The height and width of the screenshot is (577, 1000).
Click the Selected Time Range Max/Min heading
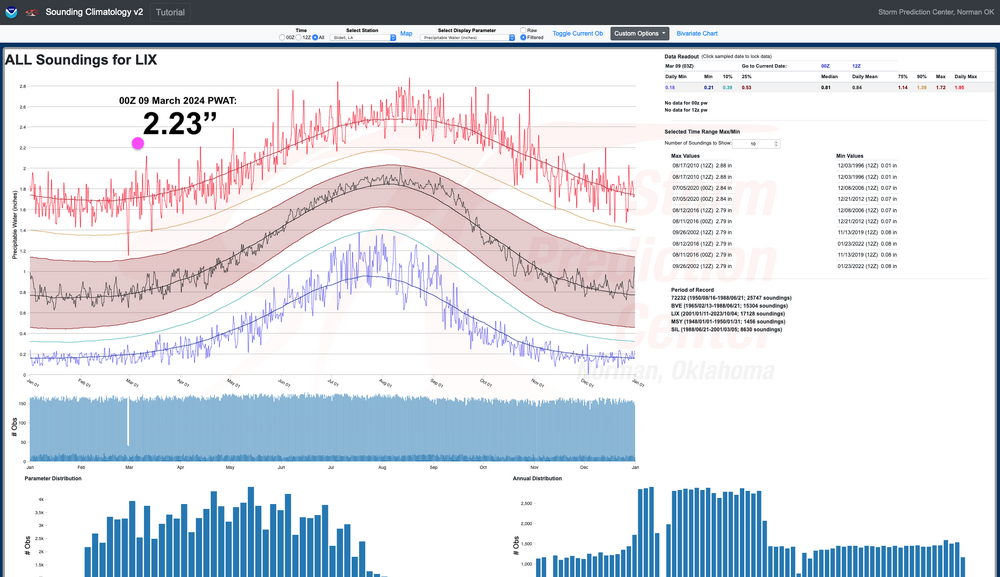tap(702, 132)
